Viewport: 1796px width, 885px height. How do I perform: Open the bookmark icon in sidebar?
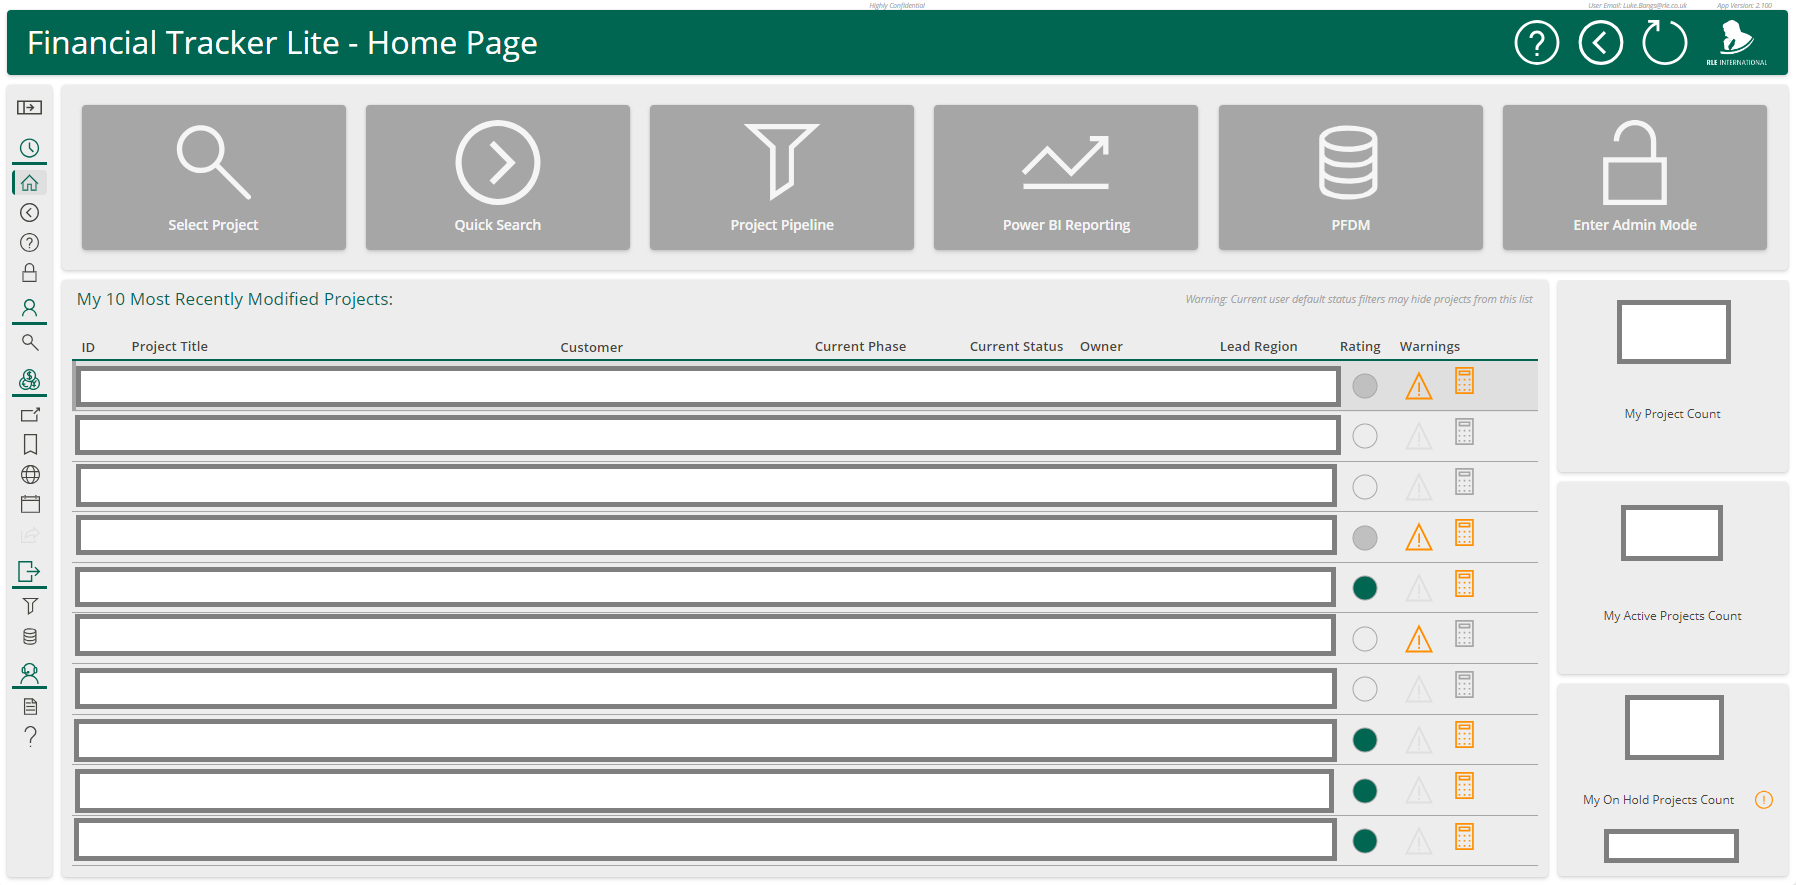30,444
